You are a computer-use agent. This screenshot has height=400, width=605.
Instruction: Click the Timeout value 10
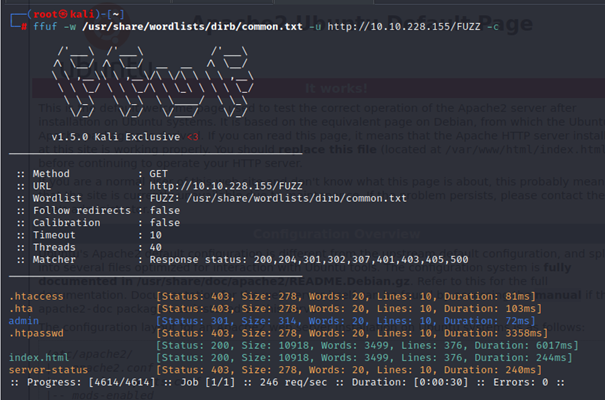[x=158, y=237]
